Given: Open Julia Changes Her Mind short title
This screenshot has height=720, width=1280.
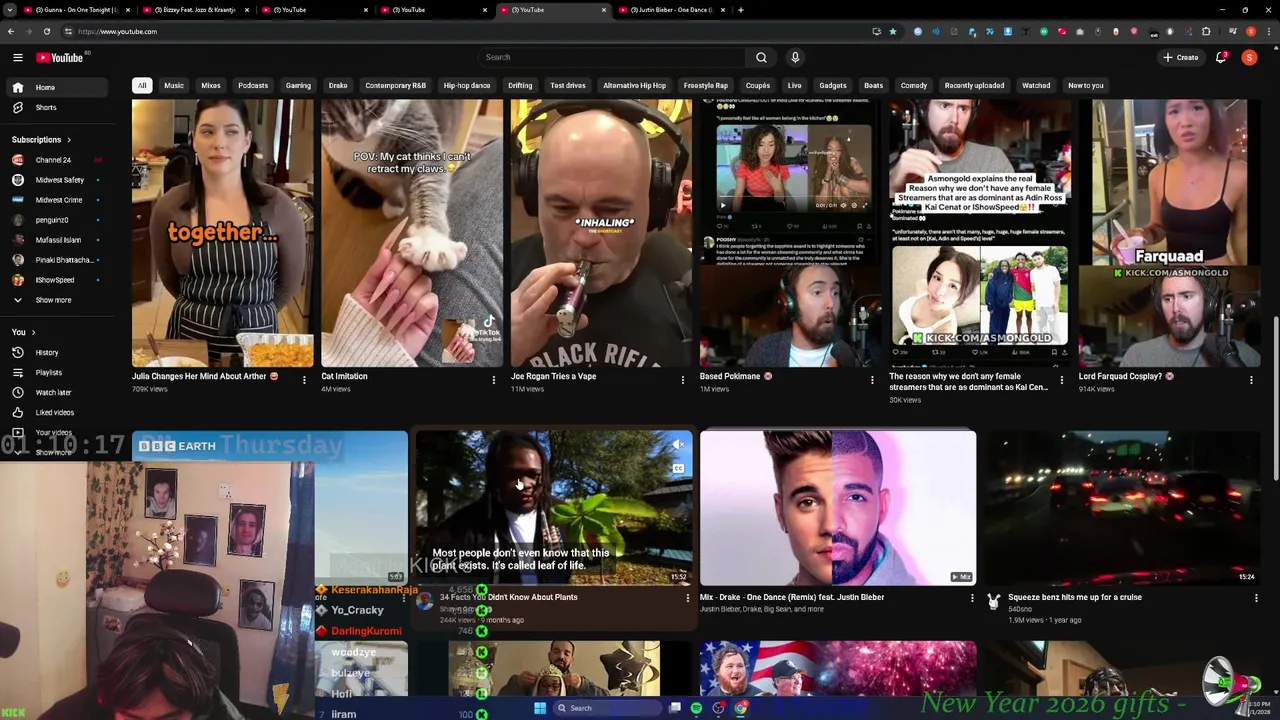Looking at the screenshot, I should [205, 377].
